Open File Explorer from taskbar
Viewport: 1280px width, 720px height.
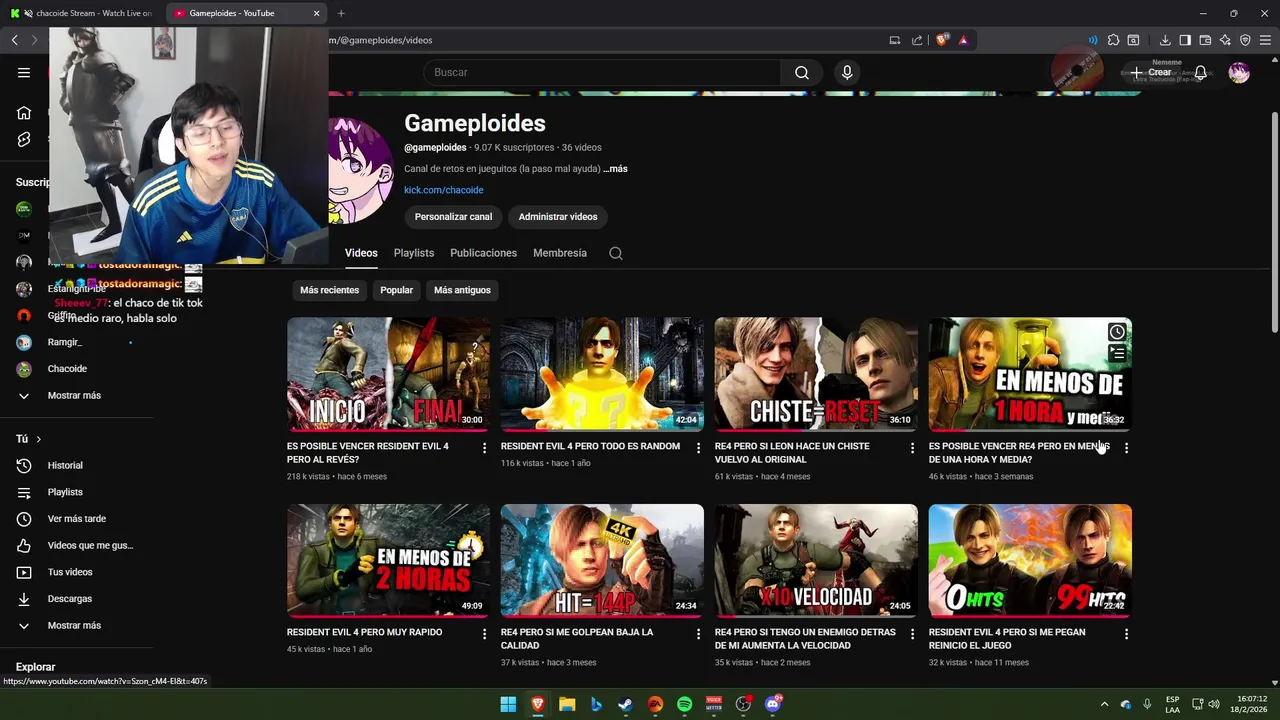(x=566, y=704)
